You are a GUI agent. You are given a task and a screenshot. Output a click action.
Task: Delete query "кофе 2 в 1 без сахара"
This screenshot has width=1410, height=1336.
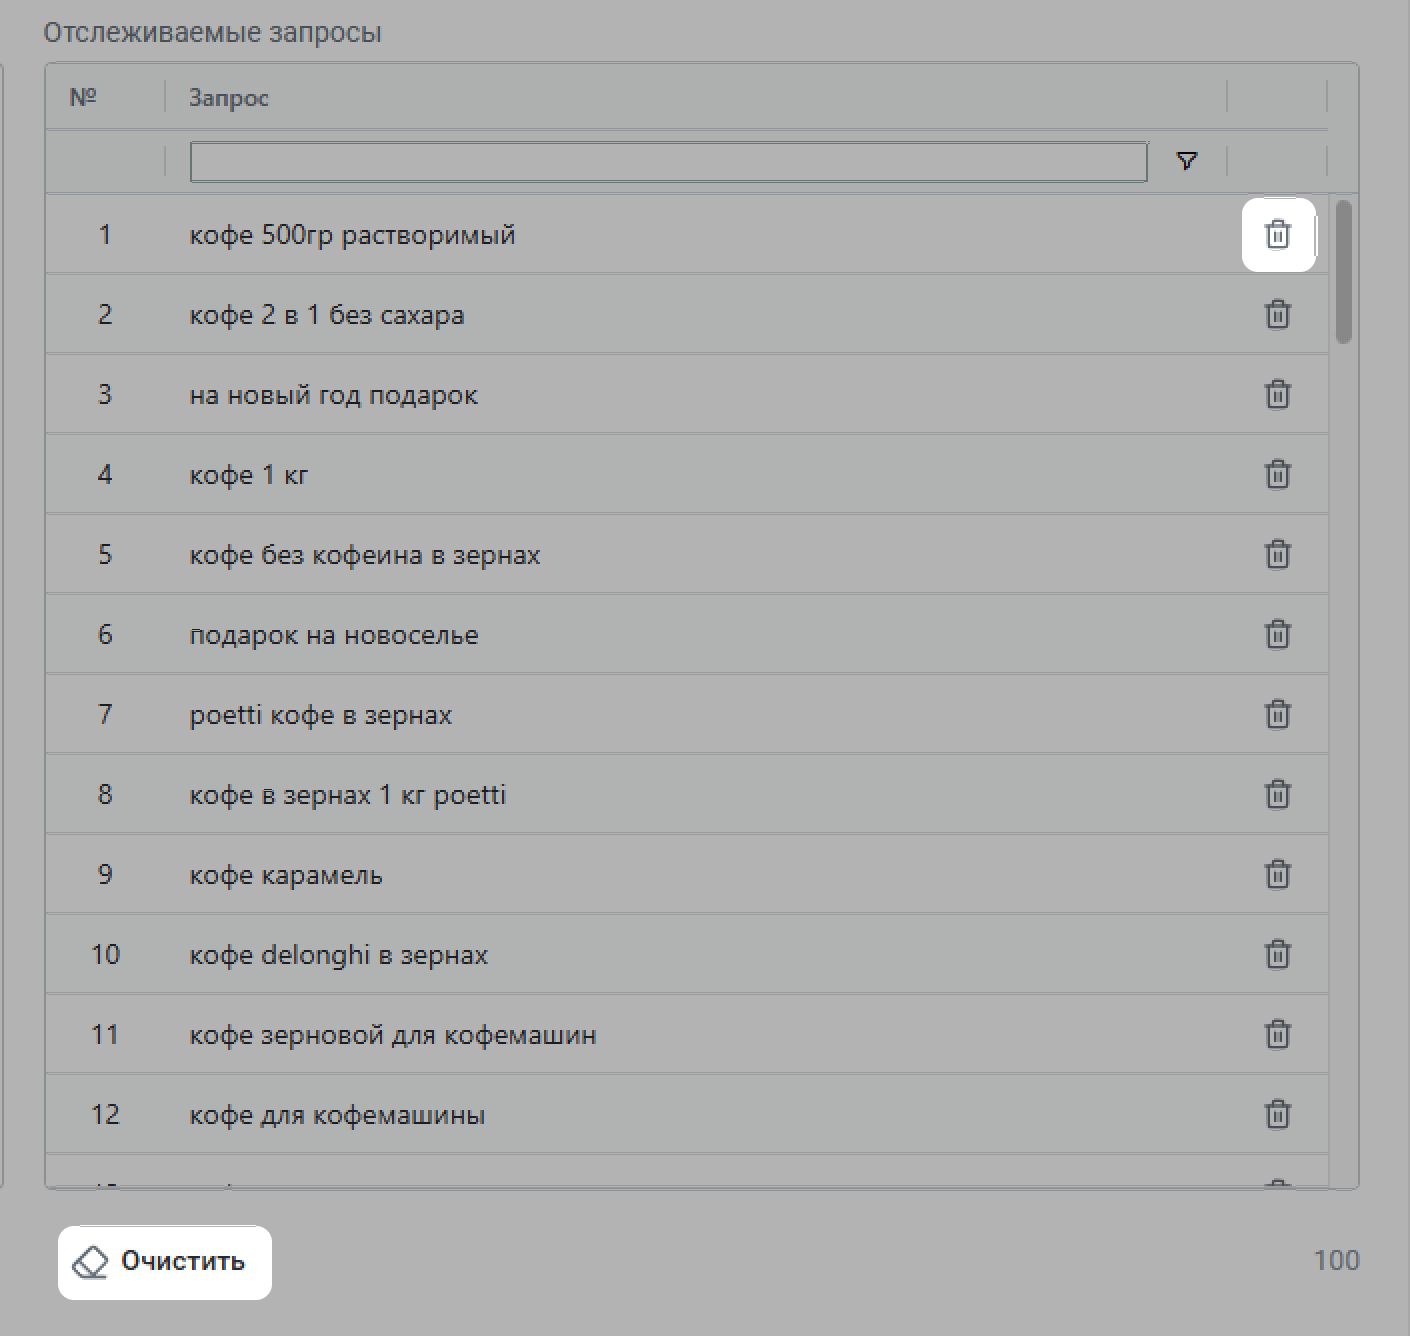(x=1277, y=314)
